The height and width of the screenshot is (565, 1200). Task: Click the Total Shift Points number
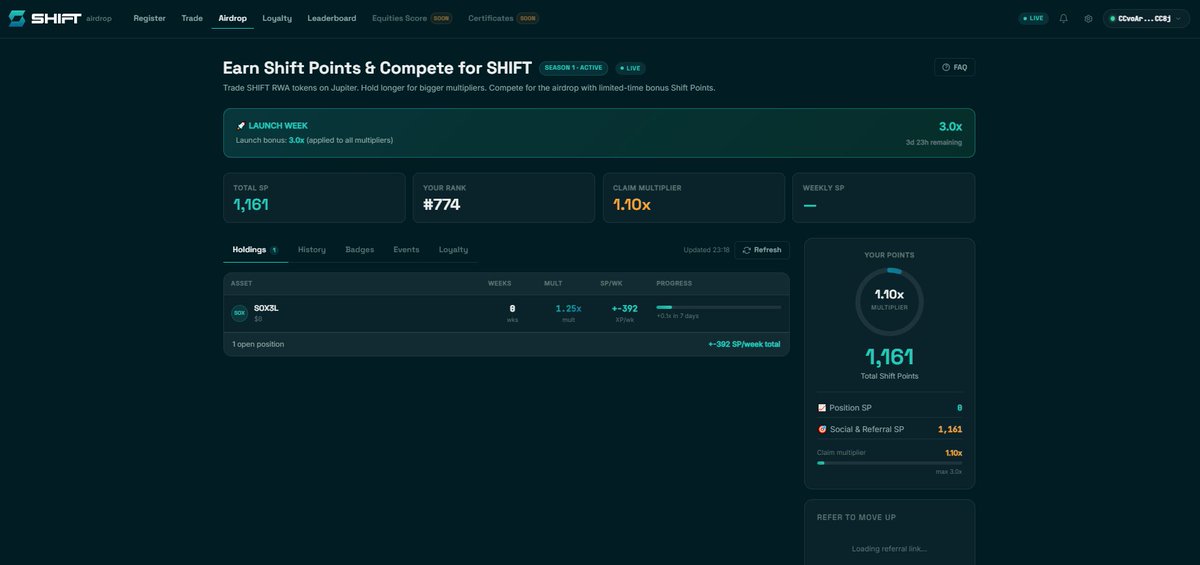(889, 356)
